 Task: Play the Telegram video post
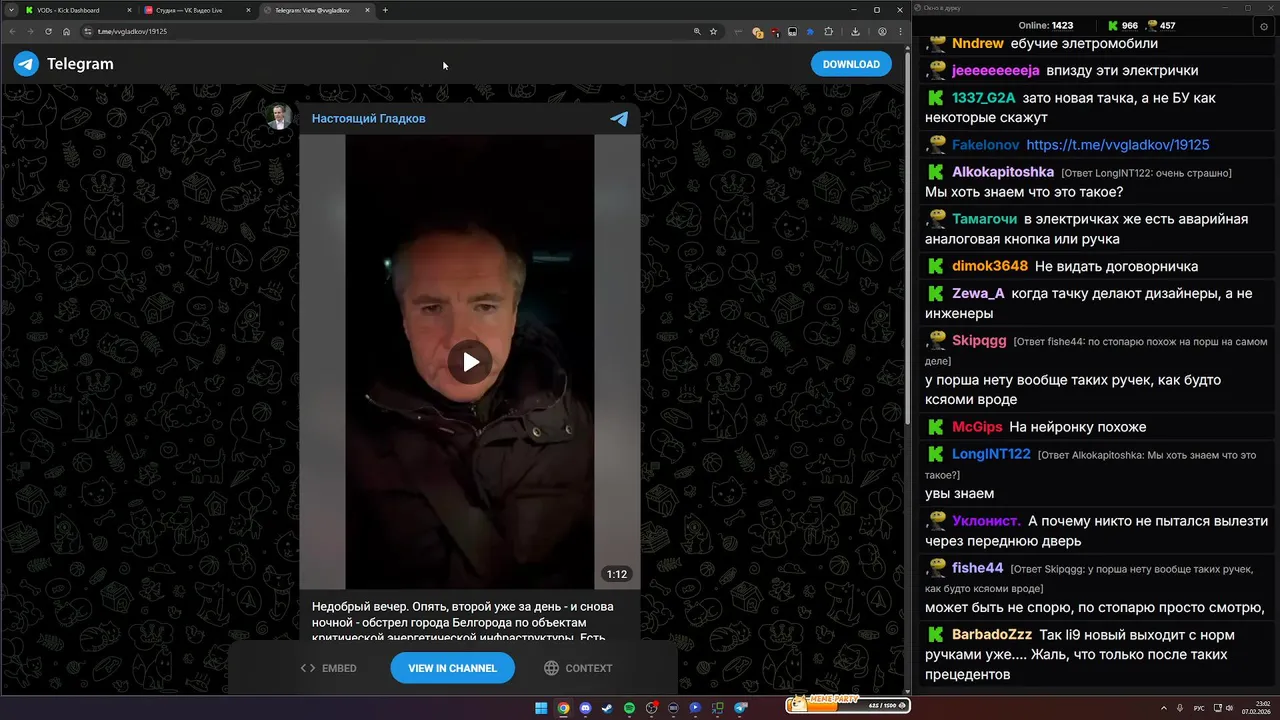(x=470, y=362)
